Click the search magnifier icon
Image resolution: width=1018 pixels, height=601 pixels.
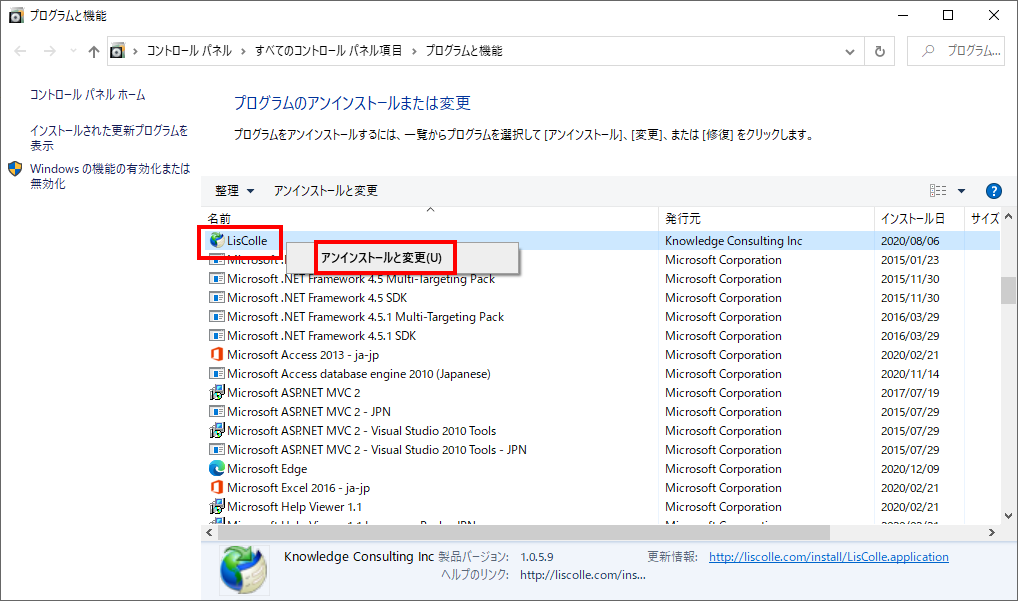[928, 51]
